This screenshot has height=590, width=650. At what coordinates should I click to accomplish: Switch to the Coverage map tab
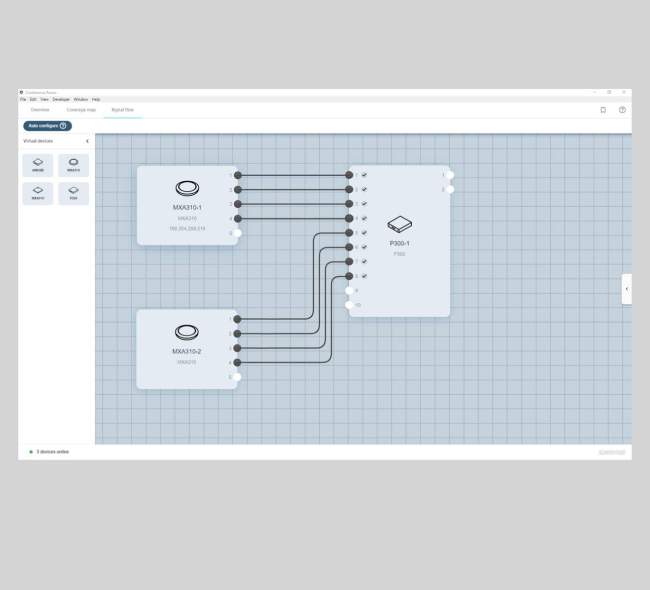point(81,110)
